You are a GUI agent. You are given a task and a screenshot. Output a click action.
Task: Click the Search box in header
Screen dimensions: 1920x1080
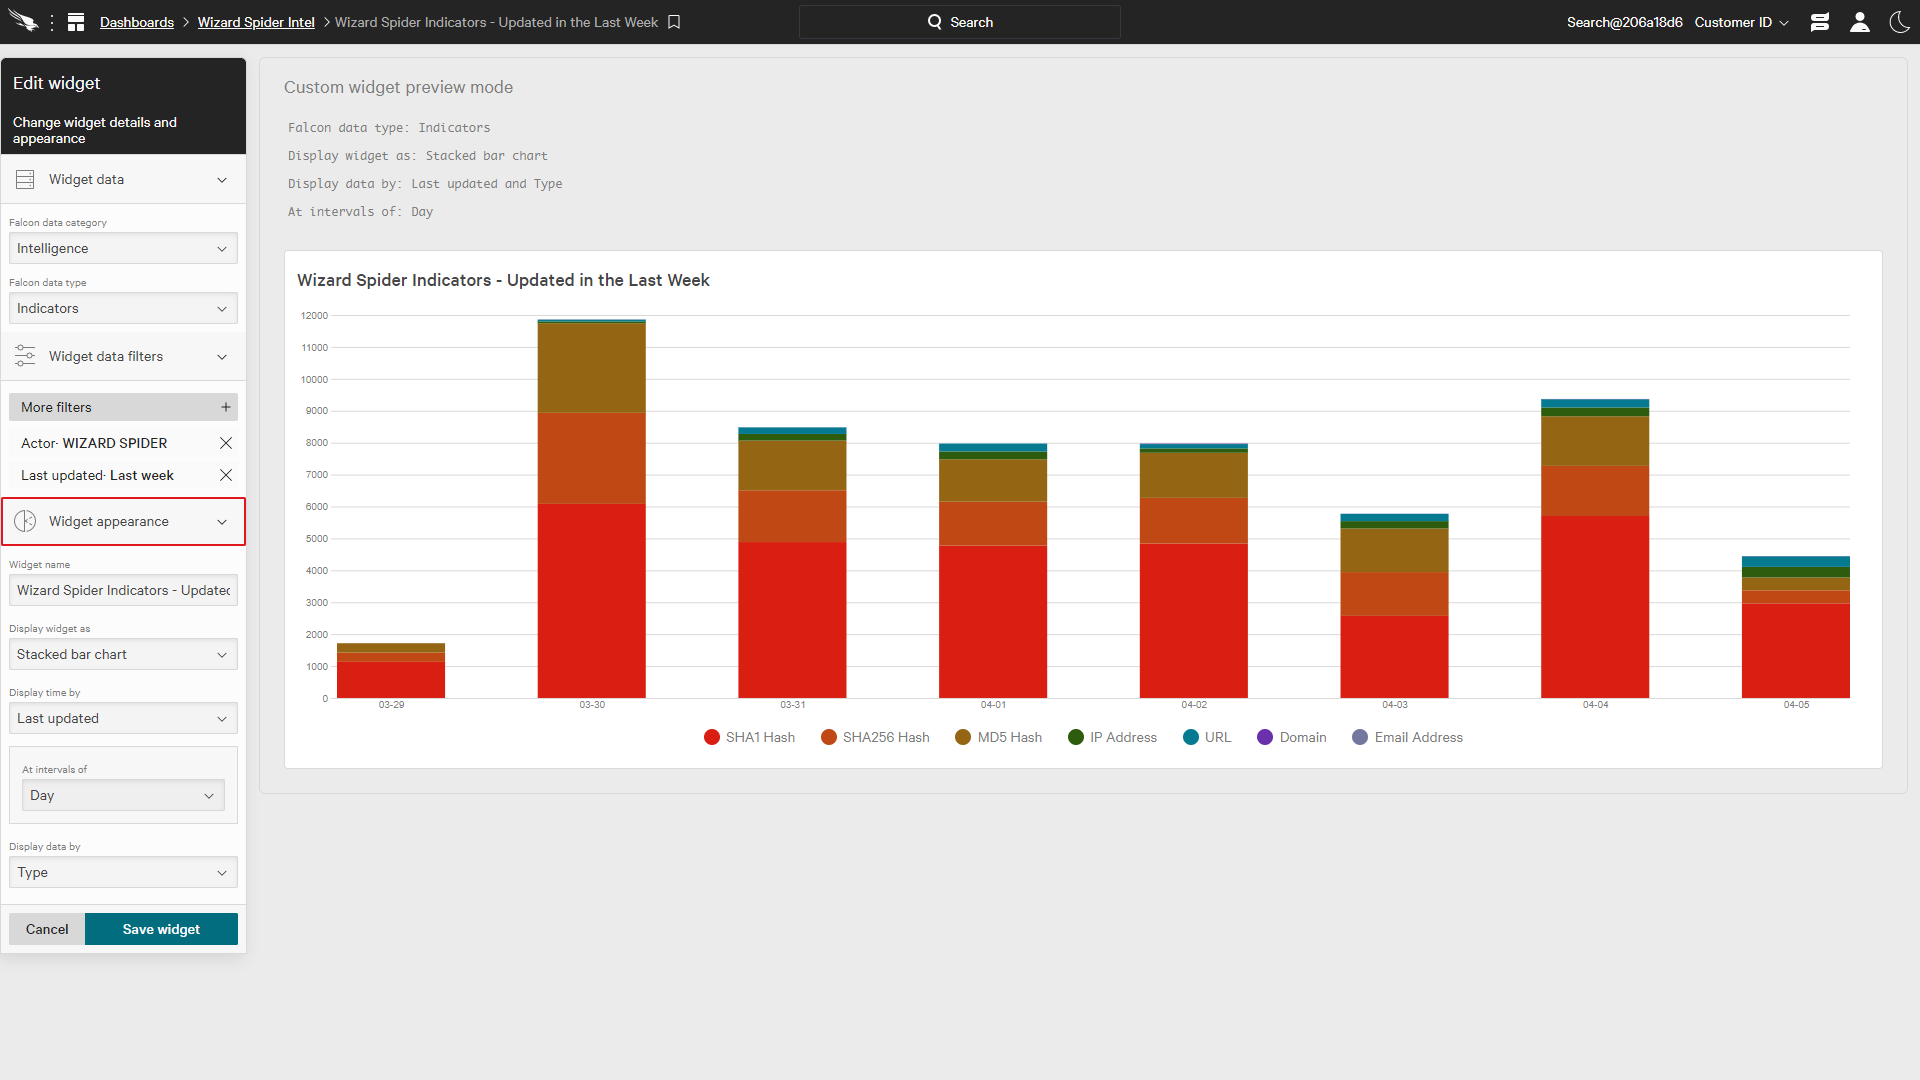pyautogui.click(x=959, y=22)
